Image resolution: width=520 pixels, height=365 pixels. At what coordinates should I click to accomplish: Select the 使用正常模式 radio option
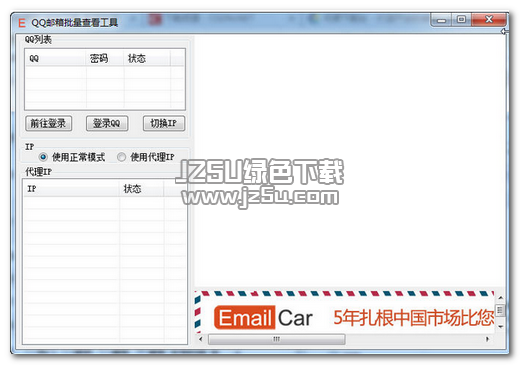[43, 157]
